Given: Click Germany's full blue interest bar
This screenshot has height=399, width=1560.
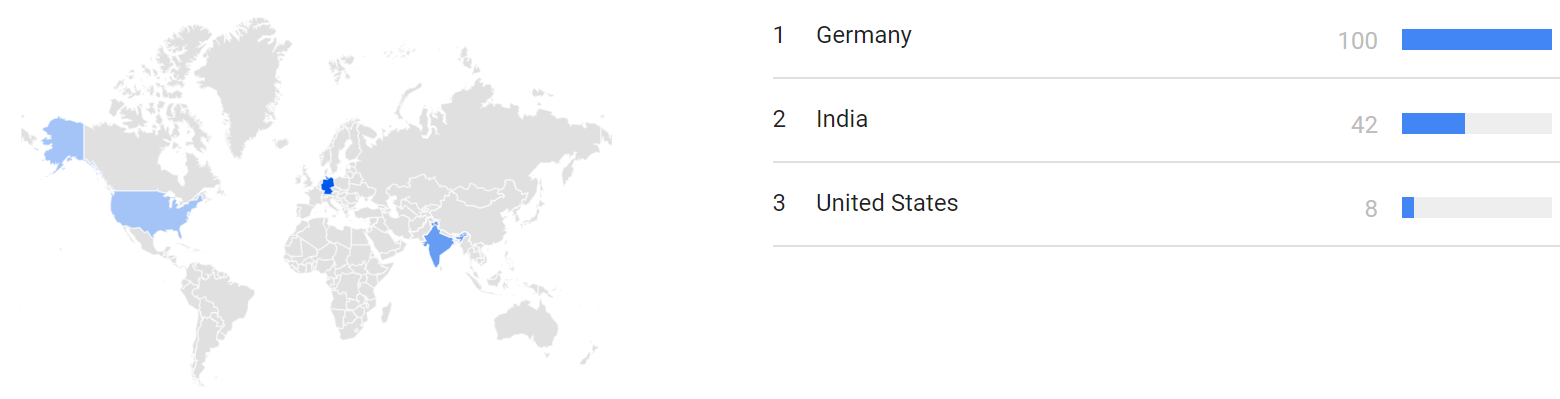Looking at the screenshot, I should [x=1476, y=40].
